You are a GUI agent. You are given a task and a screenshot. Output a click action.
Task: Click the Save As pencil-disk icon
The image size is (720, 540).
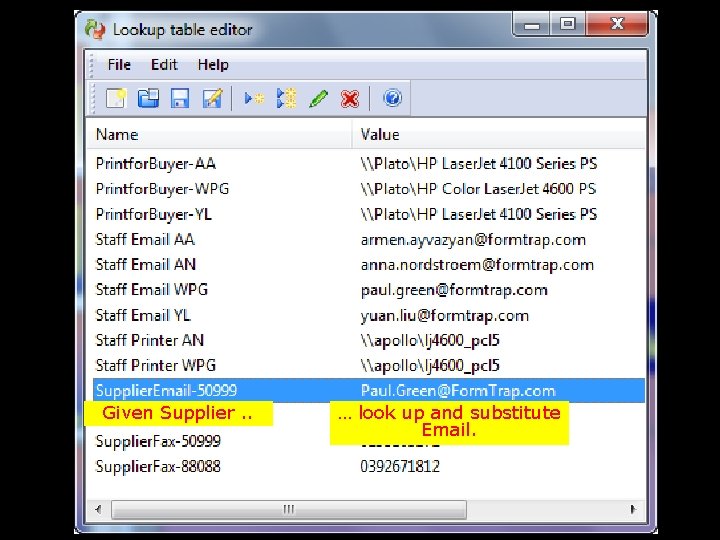click(212, 98)
